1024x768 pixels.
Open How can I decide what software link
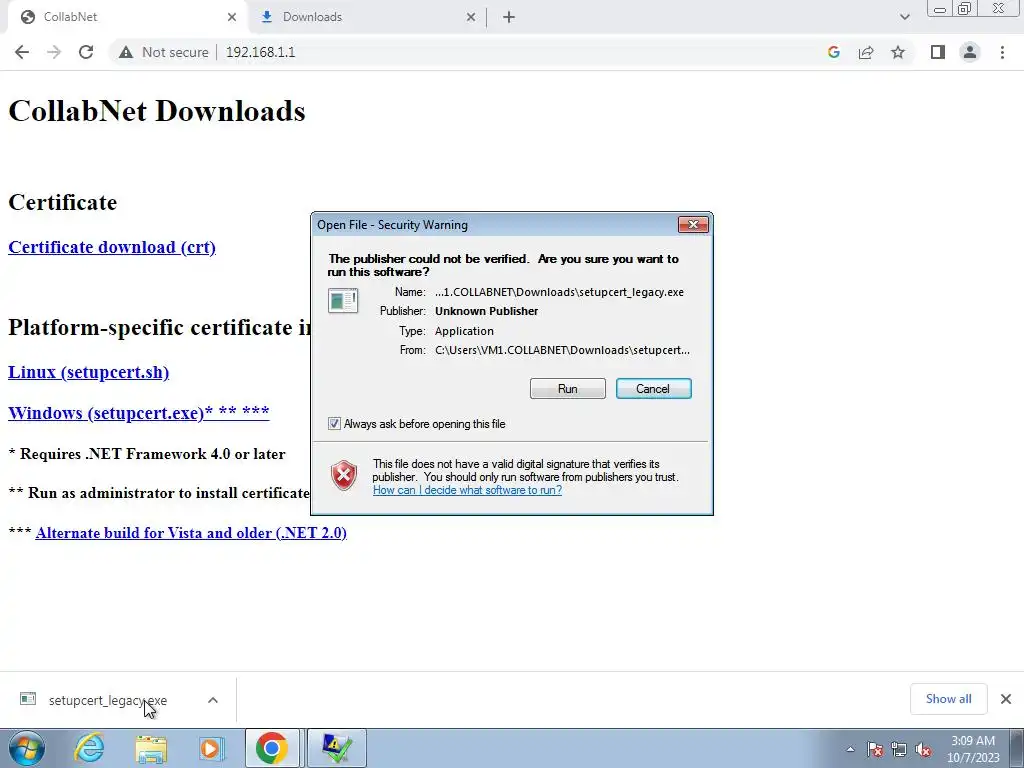467,490
